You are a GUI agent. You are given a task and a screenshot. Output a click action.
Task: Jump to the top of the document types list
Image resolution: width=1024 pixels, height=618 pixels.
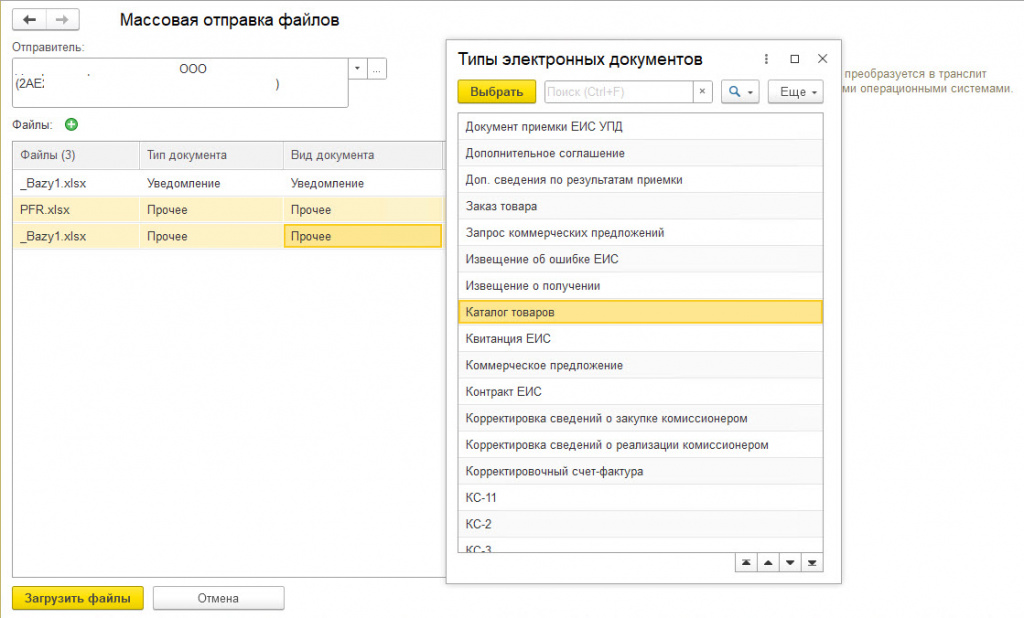pos(745,563)
